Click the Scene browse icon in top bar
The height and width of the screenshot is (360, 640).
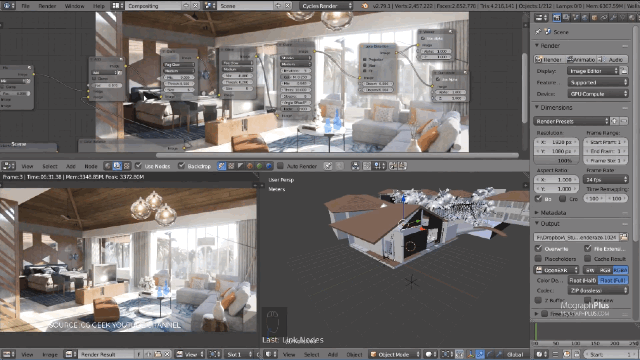[210, 6]
